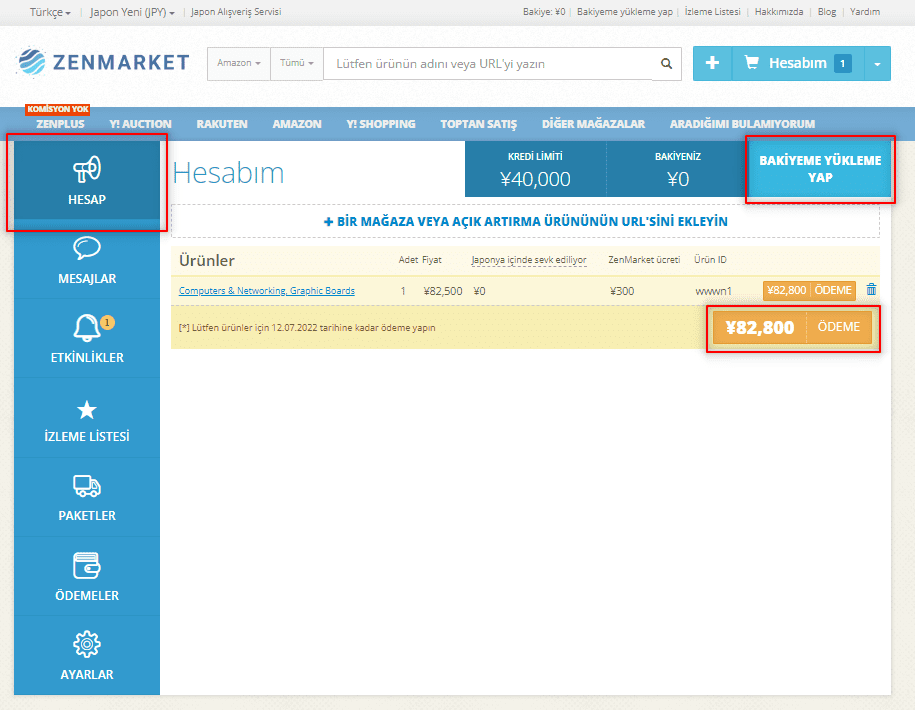Click add store or auction URL link
This screenshot has height=710, width=915.
(x=525, y=221)
